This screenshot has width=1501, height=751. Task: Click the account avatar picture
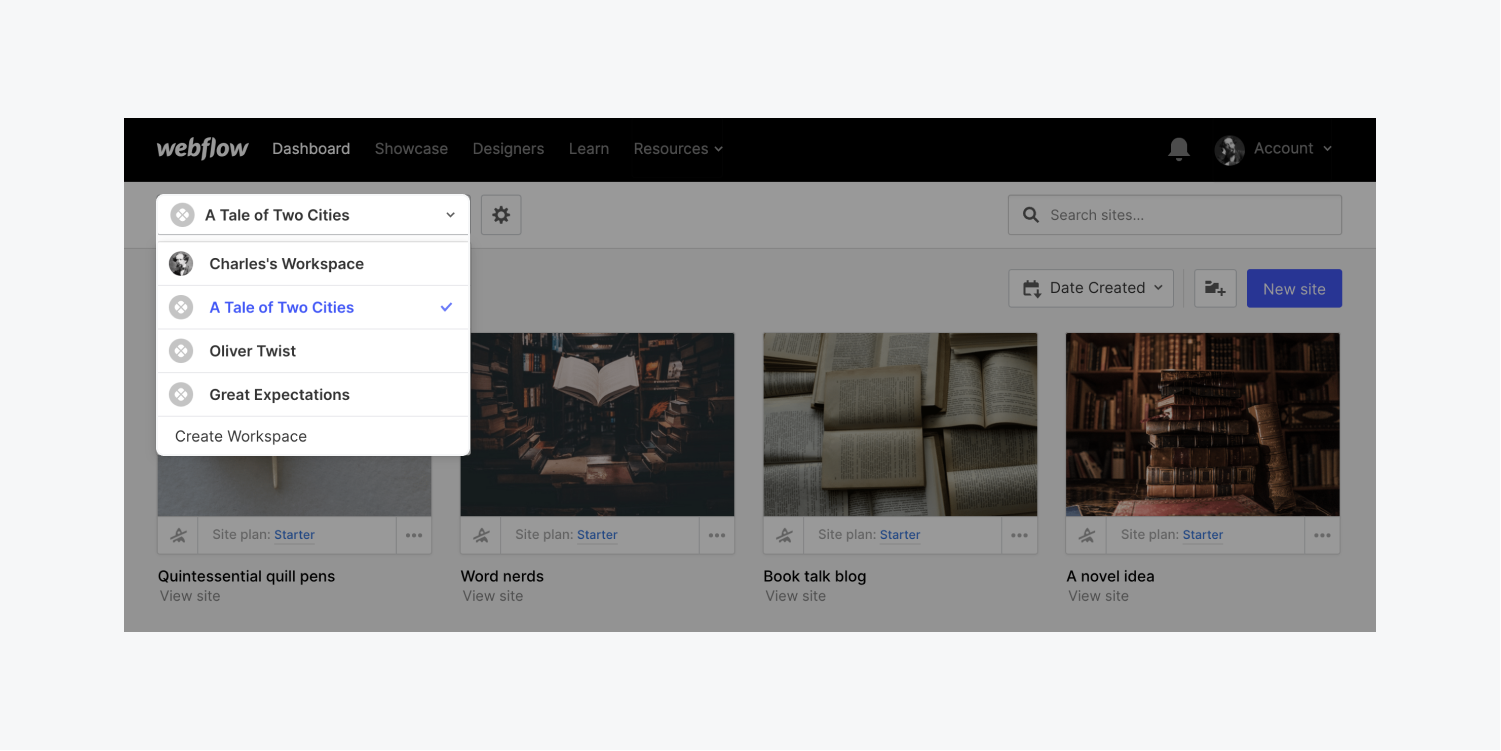tap(1229, 150)
